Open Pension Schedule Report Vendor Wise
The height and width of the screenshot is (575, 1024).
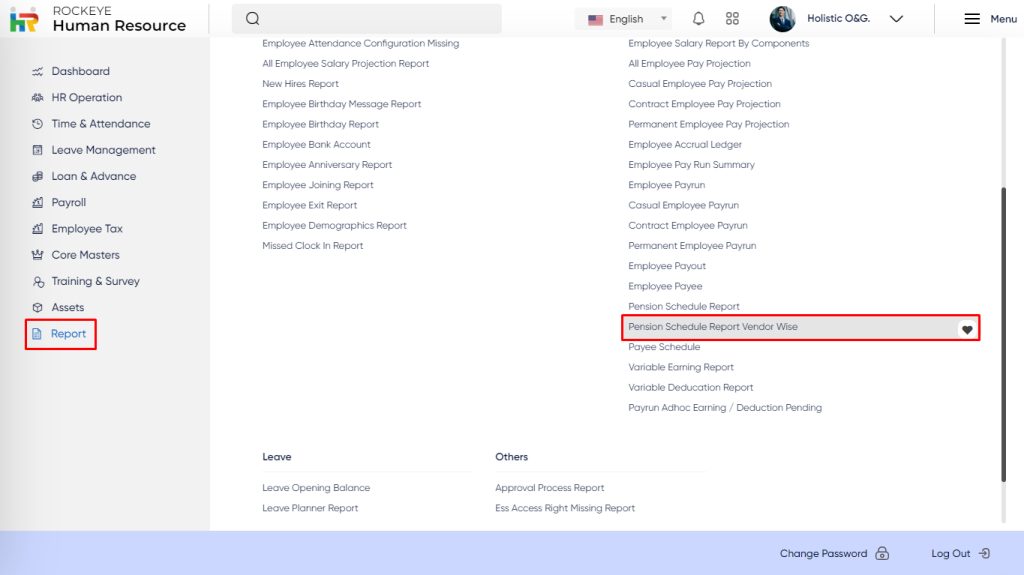(712, 327)
